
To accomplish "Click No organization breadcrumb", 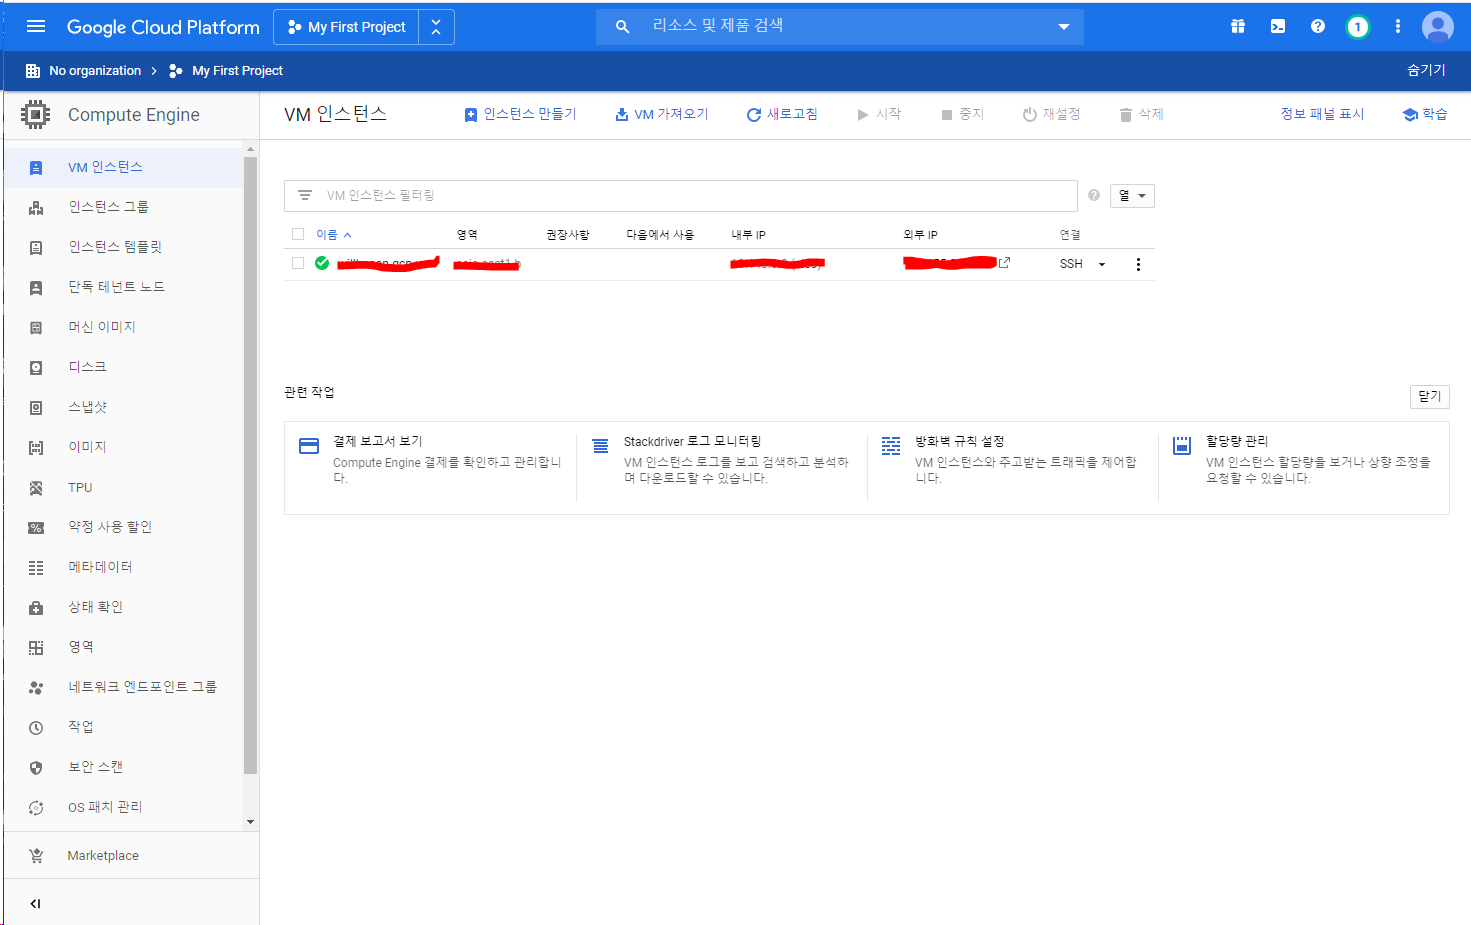I will [x=95, y=71].
